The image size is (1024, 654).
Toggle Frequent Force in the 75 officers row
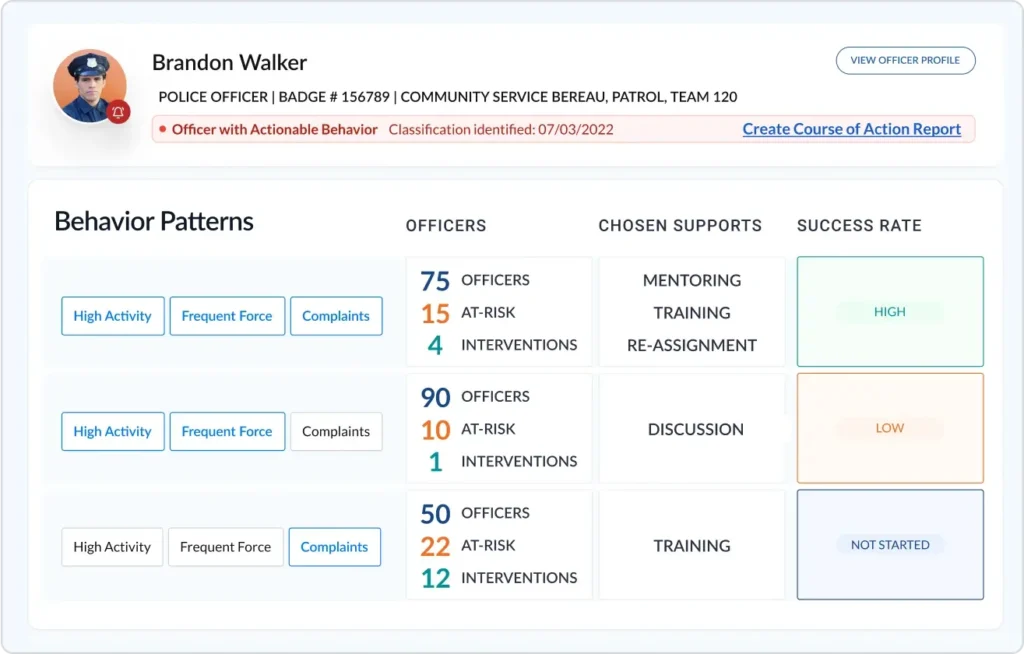tap(227, 316)
